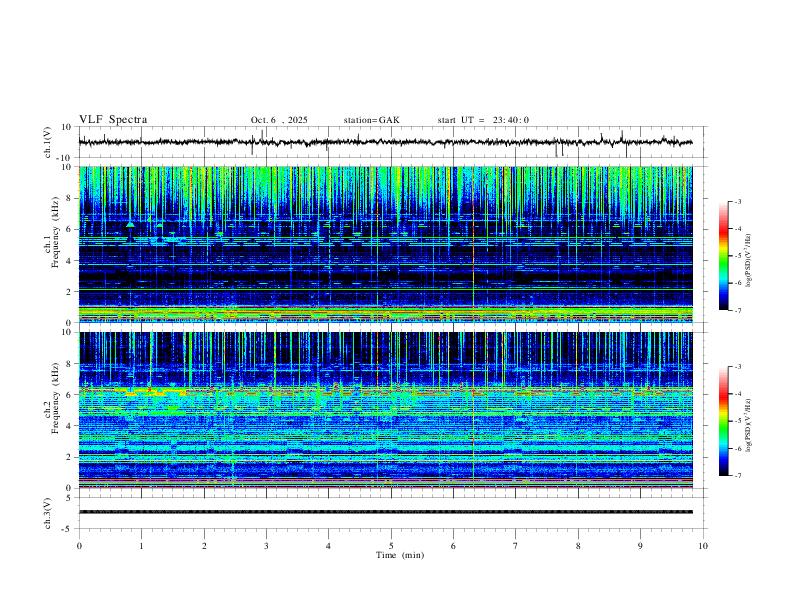Click the '-6' tick on the lower colorbar
Screen dimensions: 792x612
738,448
